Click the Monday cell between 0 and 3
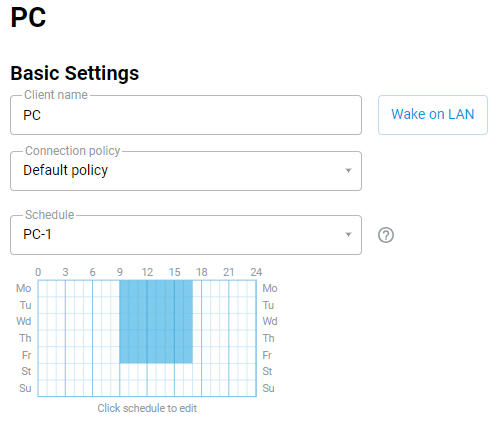 pyautogui.click(x=52, y=288)
